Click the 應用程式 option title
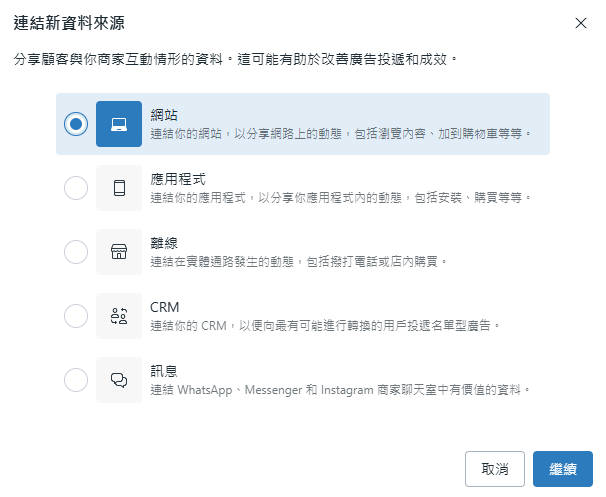 tap(178, 179)
